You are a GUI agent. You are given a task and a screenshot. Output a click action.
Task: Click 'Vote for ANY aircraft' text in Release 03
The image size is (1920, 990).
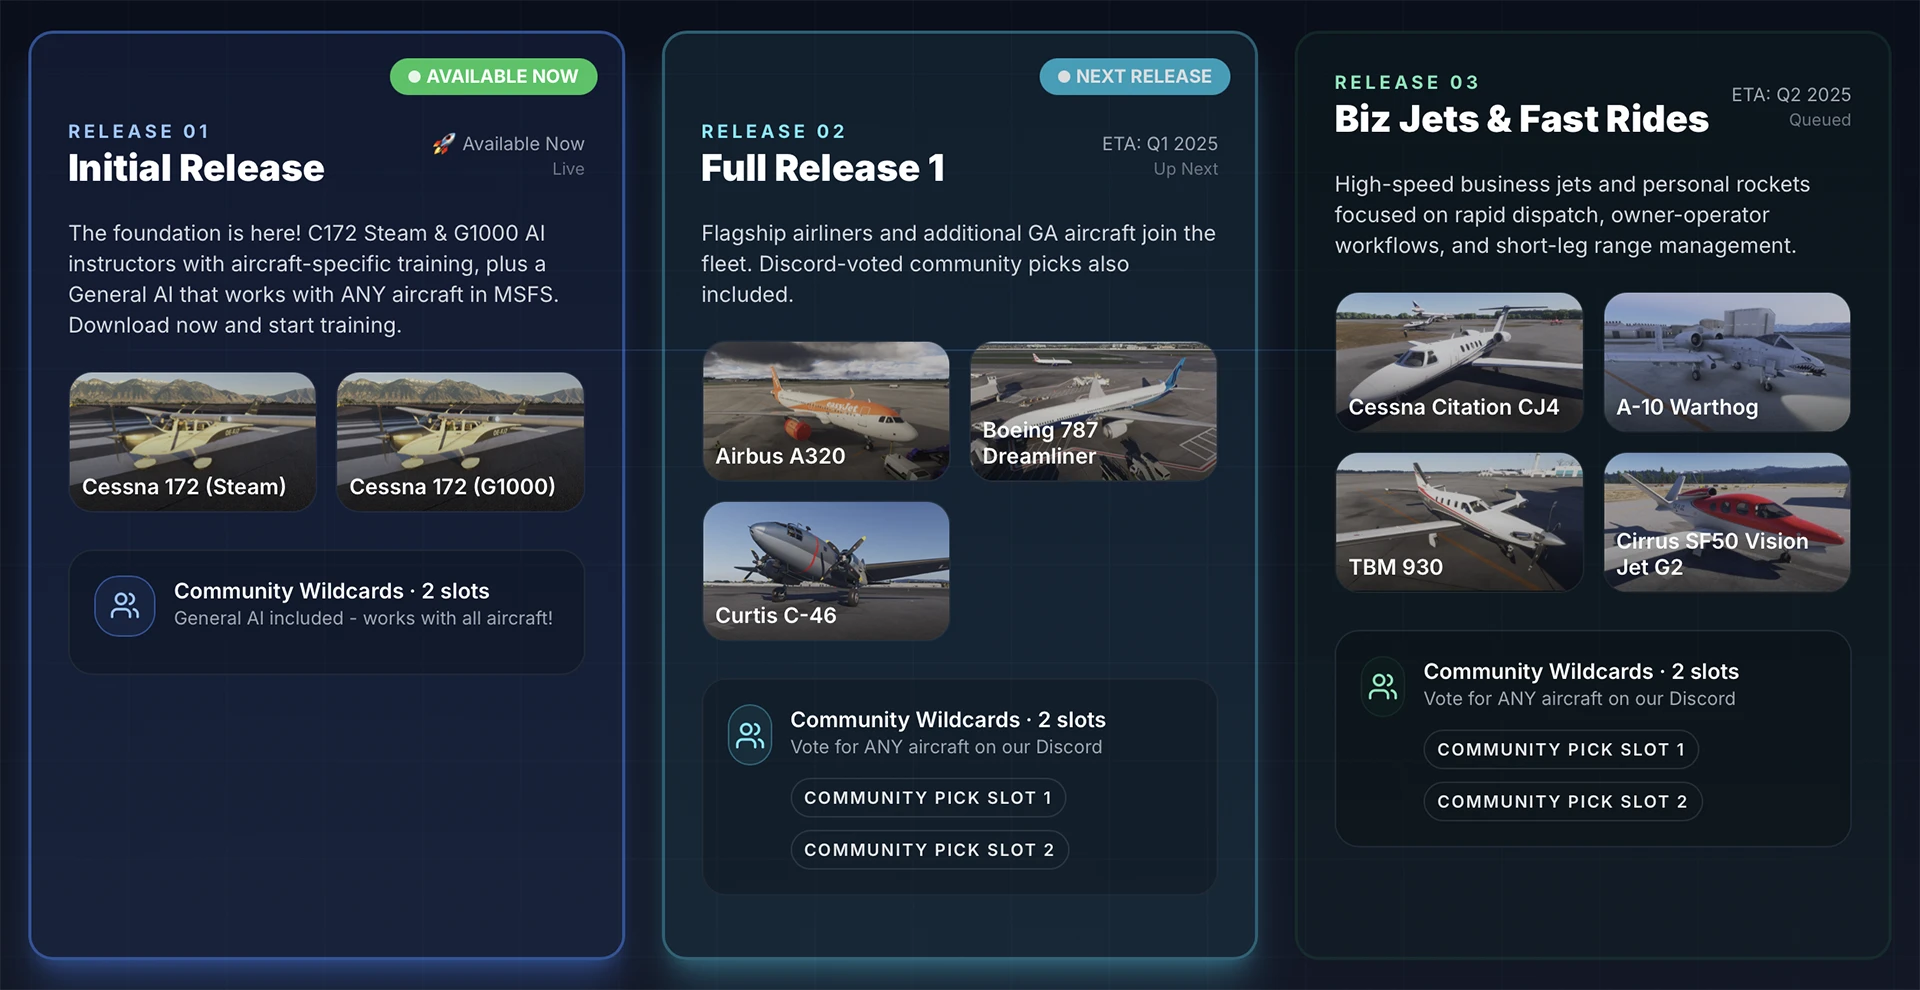pos(1579,699)
